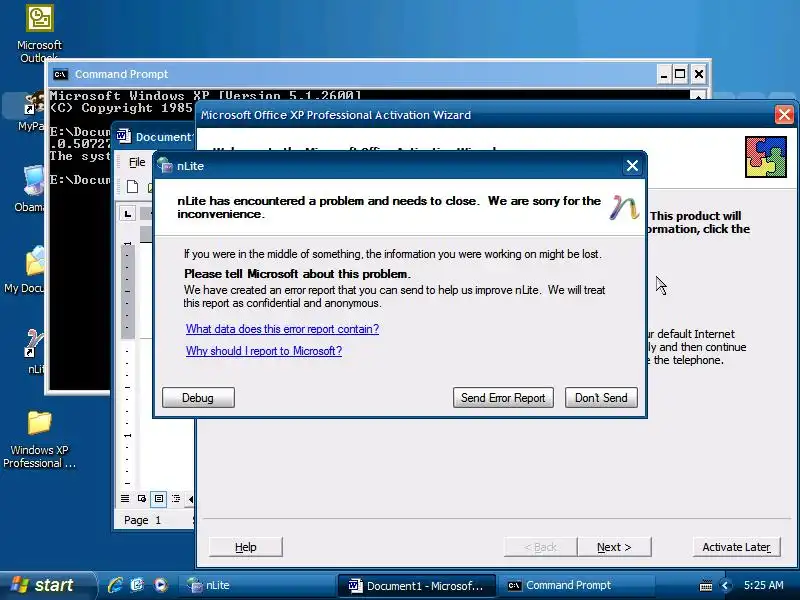
Task: Click the nLite icon in error dialog title bar
Action: pos(165,166)
